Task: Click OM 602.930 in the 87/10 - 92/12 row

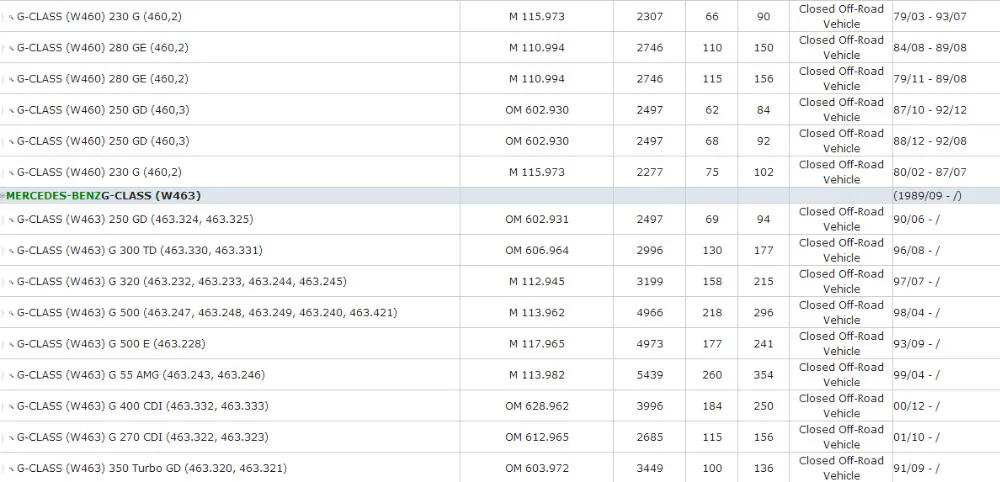Action: pos(537,110)
